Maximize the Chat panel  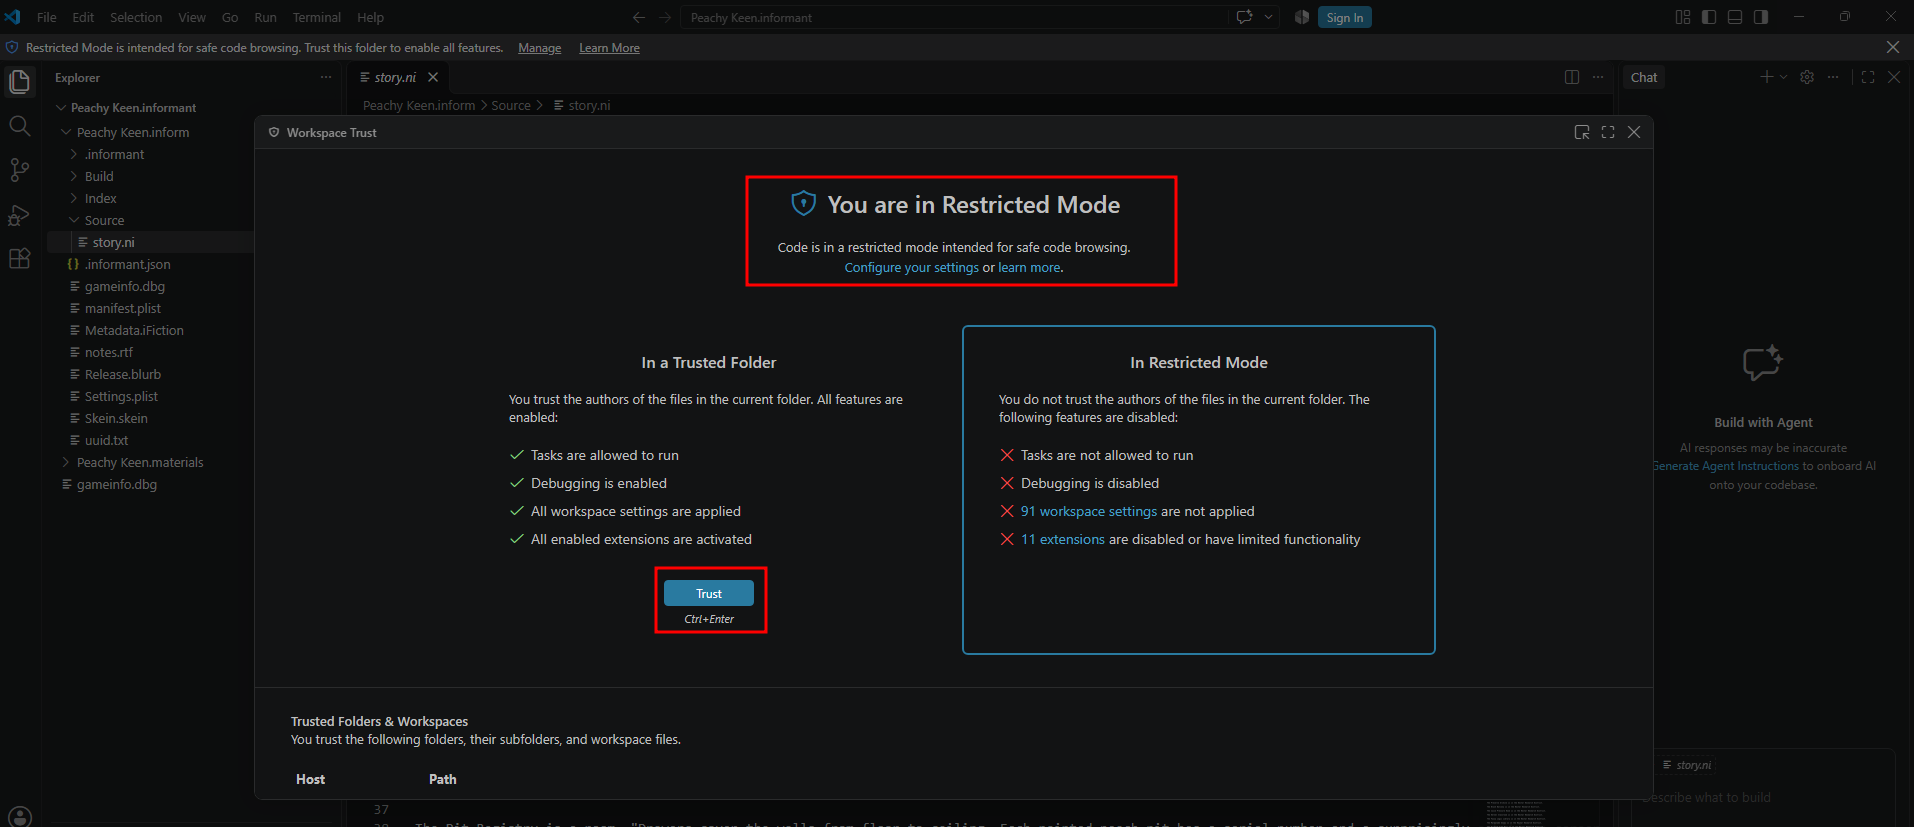coord(1868,77)
